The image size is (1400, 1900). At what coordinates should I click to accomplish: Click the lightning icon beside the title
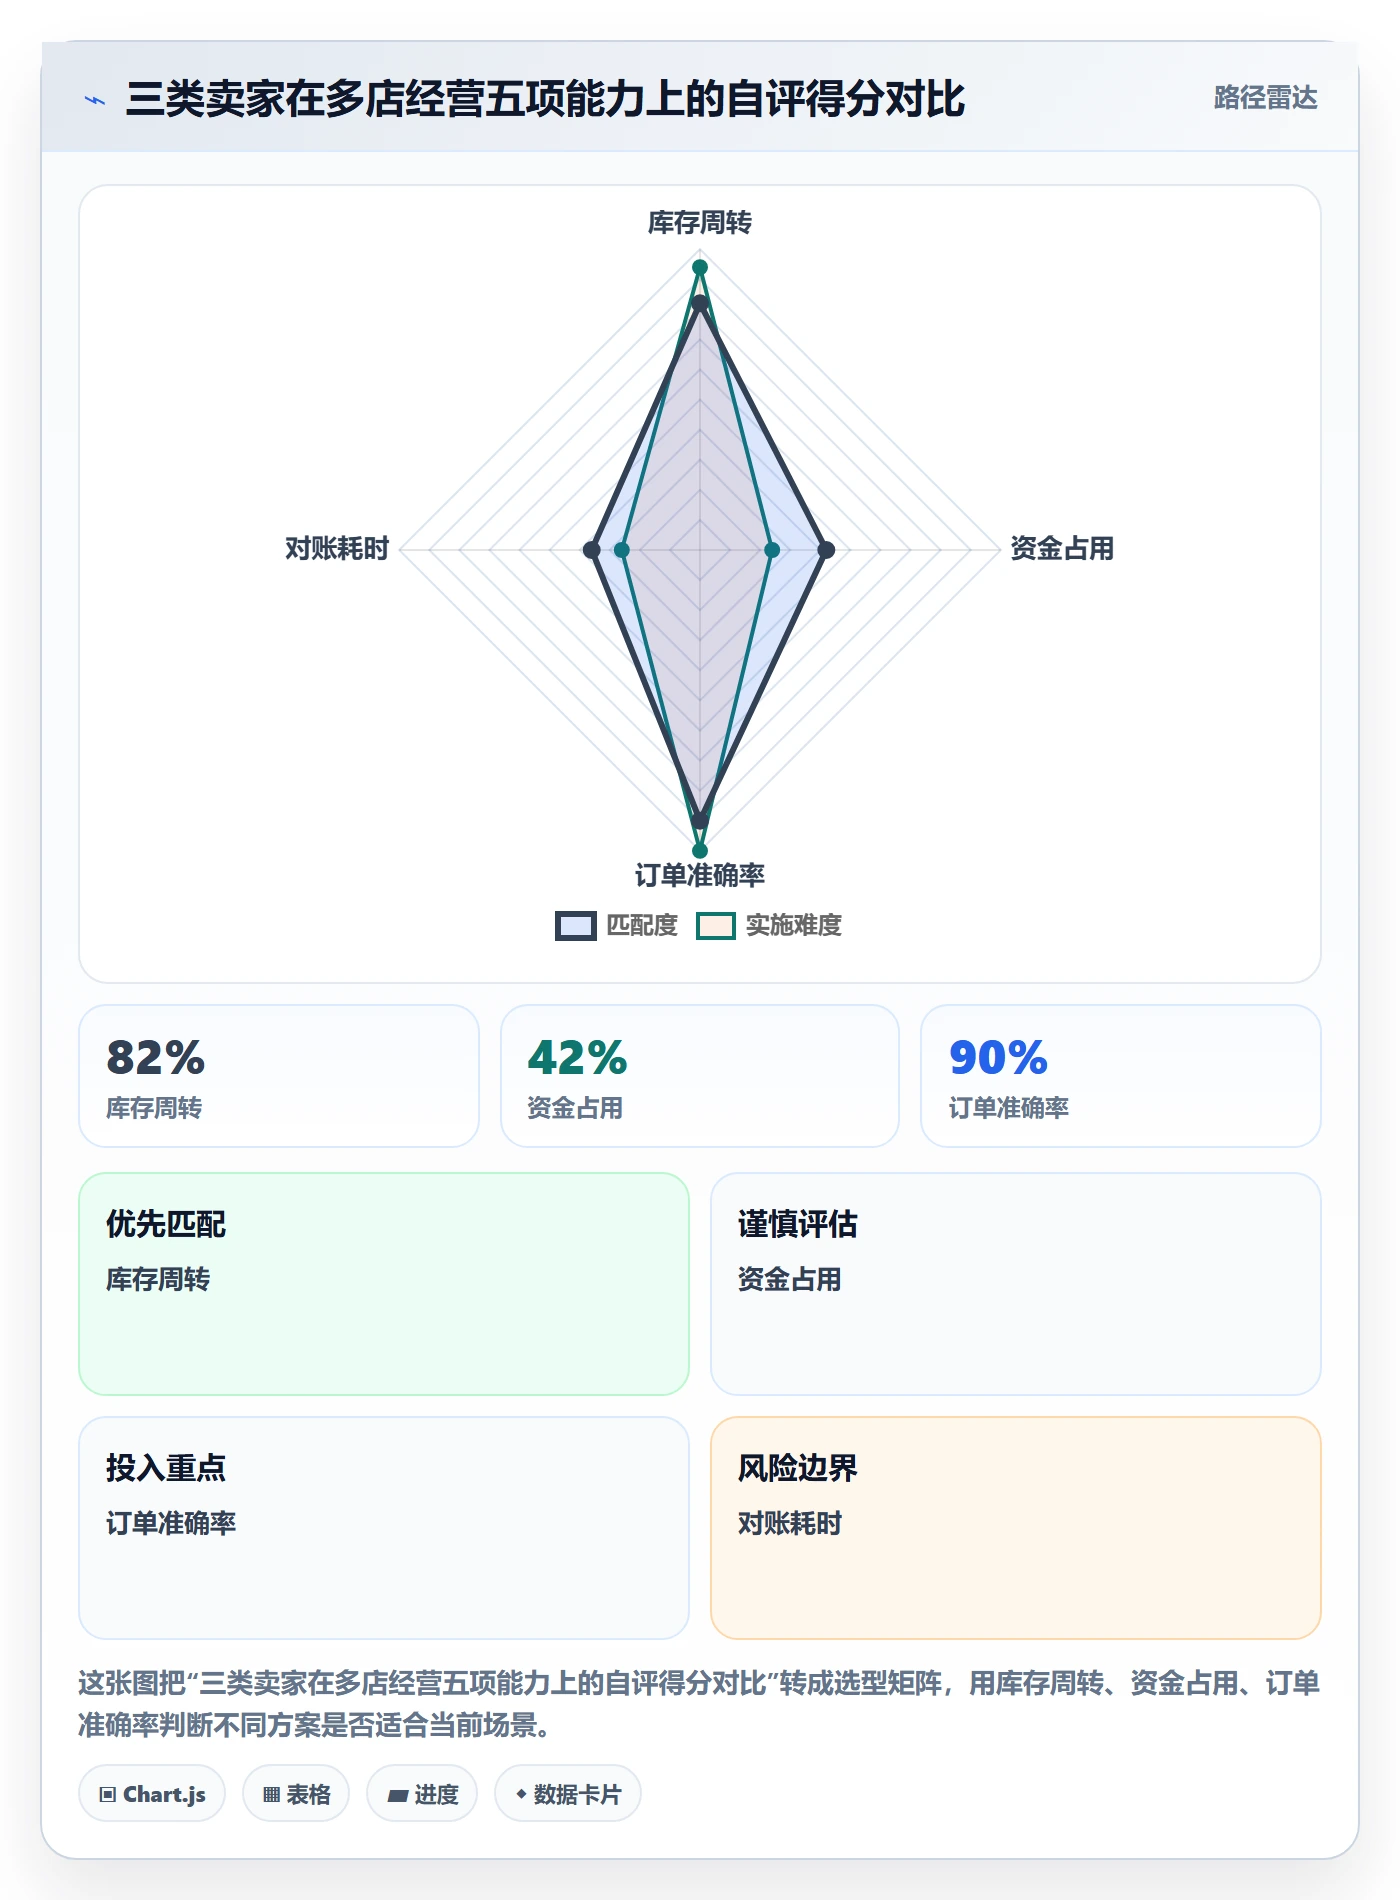pos(95,100)
